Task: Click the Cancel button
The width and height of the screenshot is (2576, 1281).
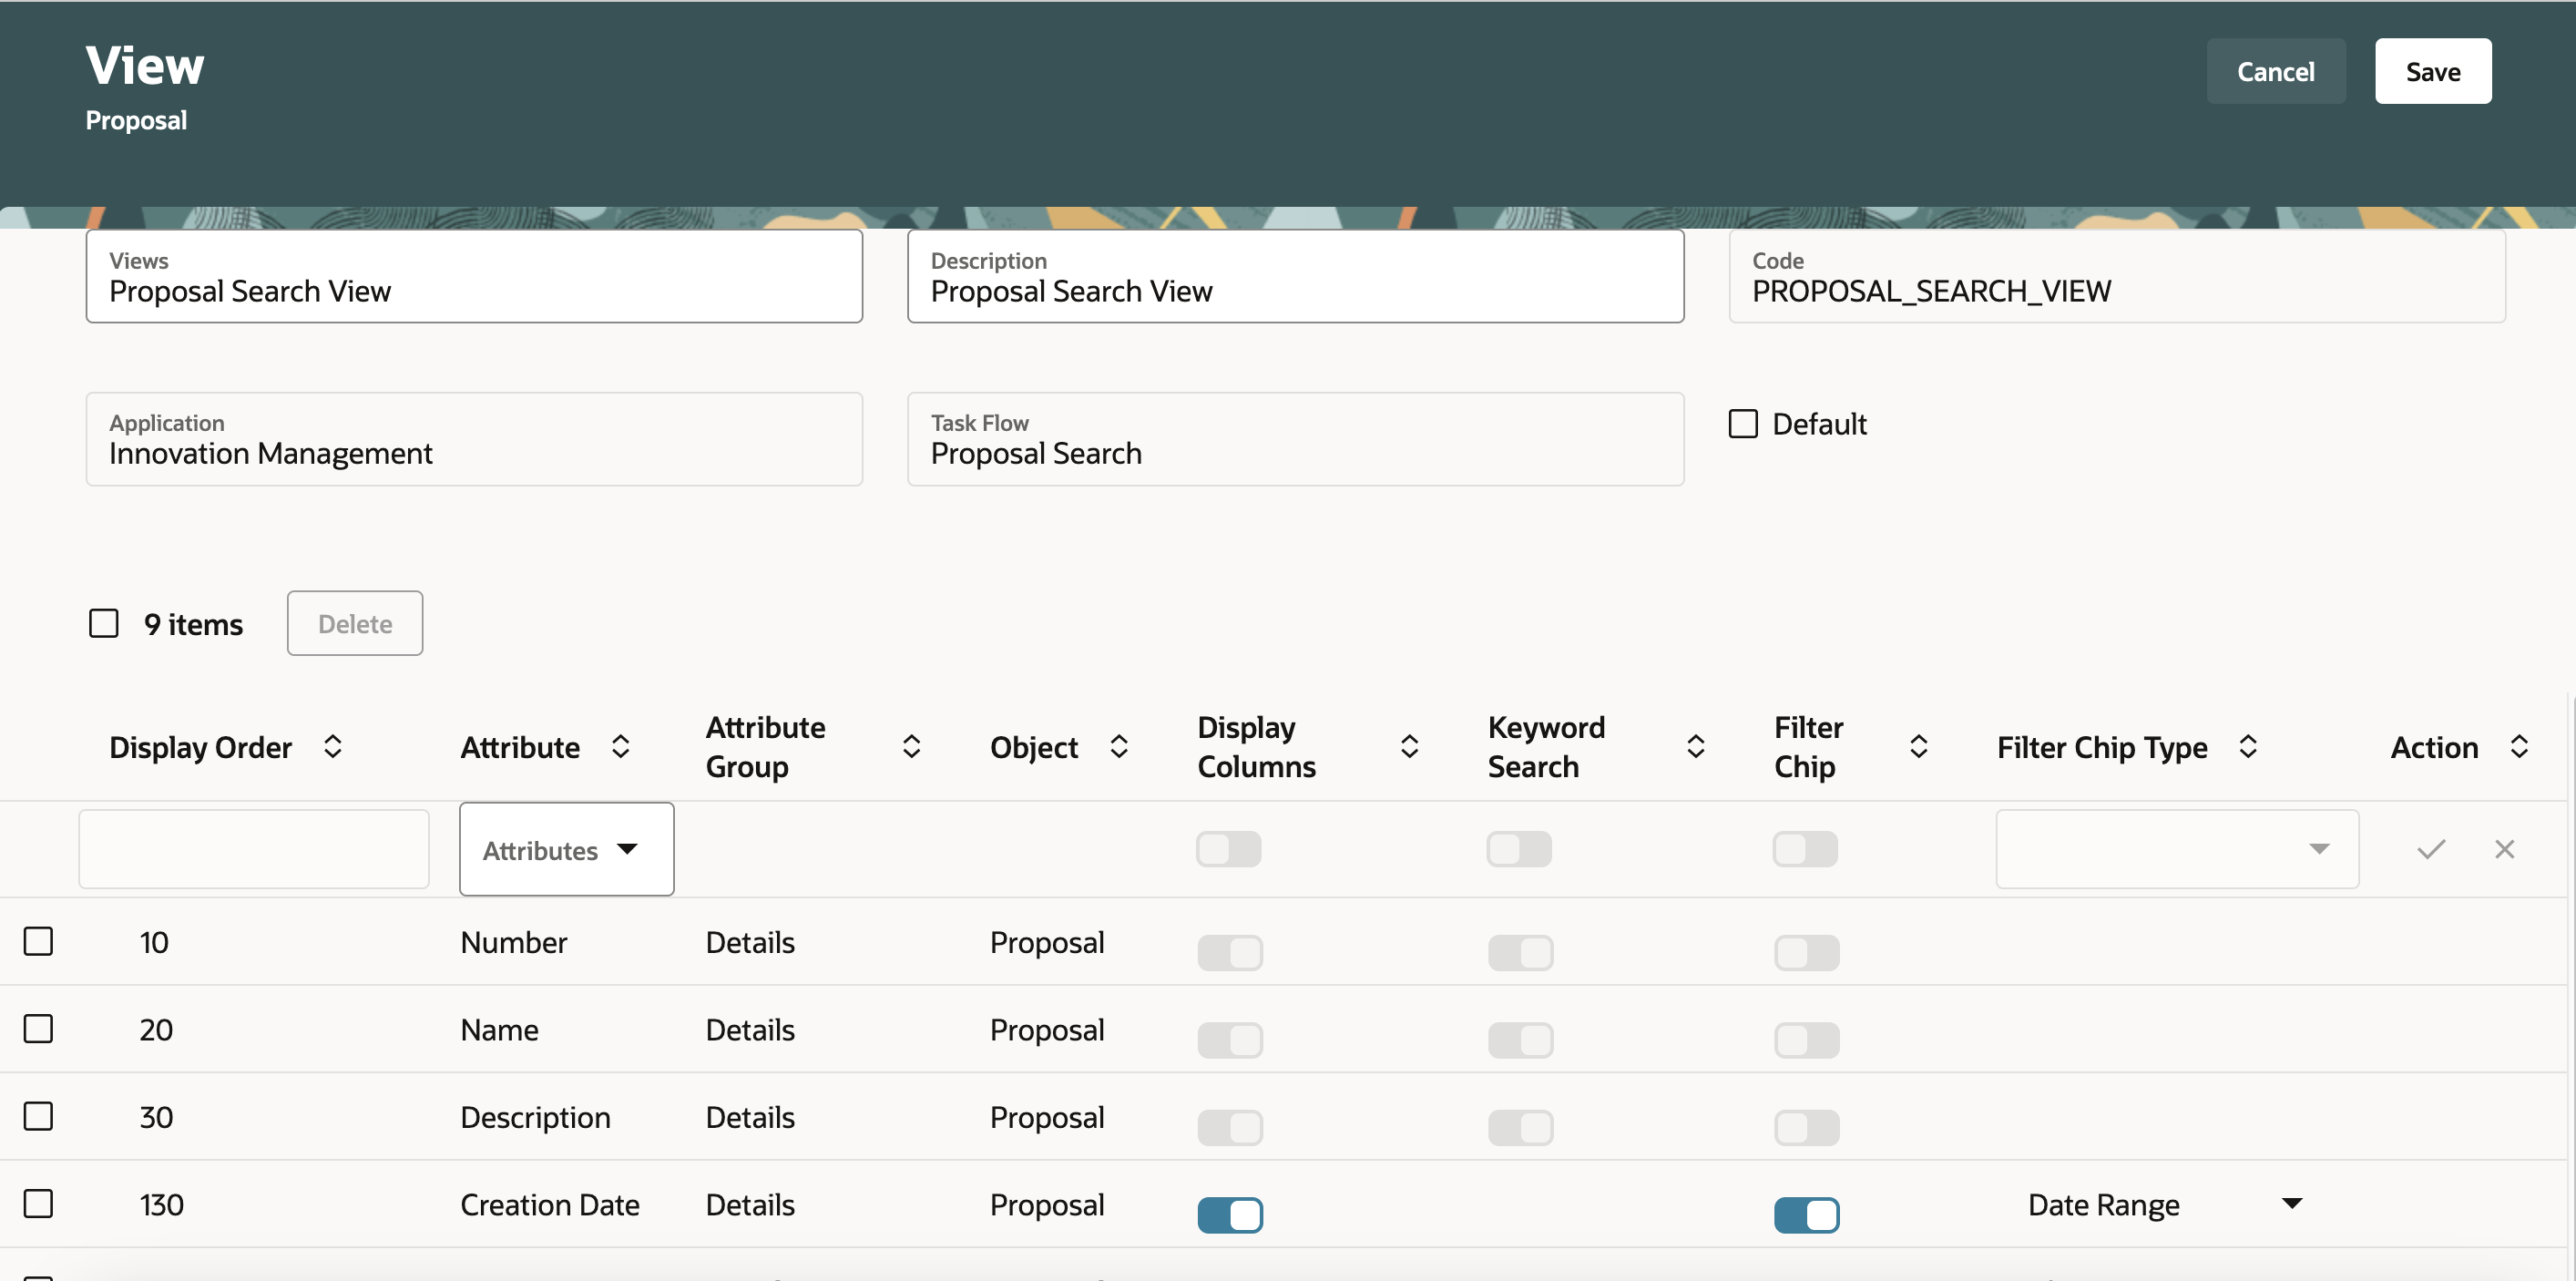Action: (x=2275, y=72)
